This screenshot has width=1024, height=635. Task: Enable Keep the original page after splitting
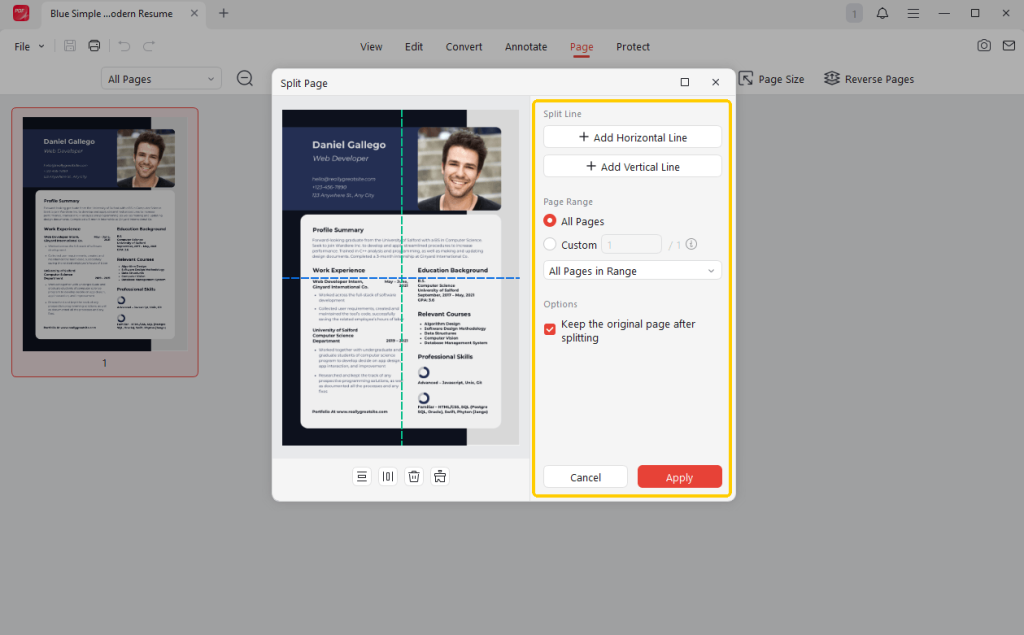pos(547,327)
